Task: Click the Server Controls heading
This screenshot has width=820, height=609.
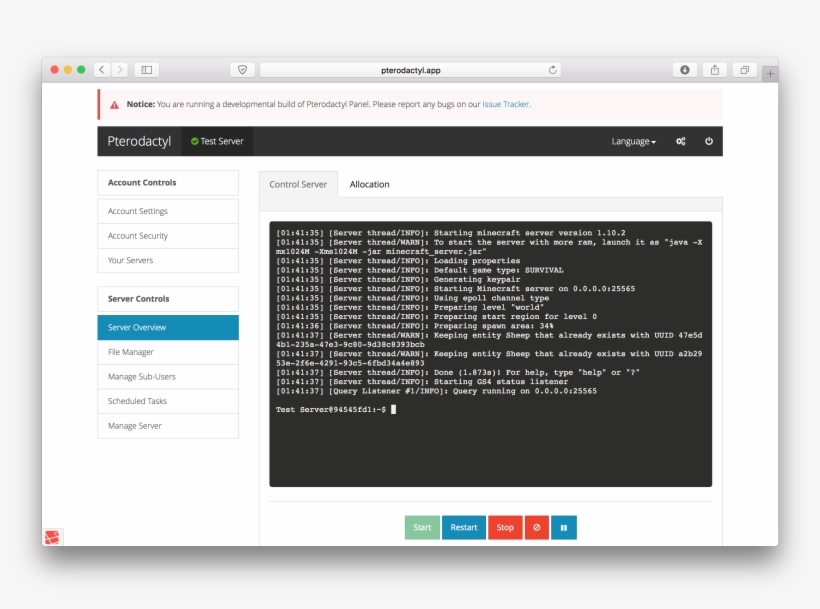Action: (x=168, y=298)
